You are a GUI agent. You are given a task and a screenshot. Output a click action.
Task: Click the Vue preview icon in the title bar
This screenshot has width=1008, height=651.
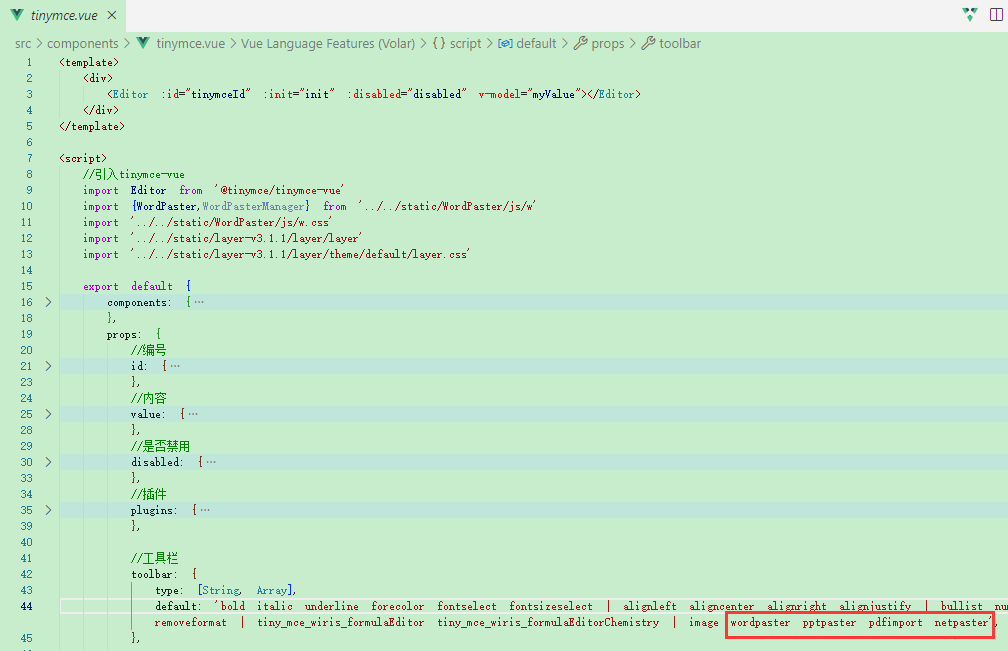968,15
